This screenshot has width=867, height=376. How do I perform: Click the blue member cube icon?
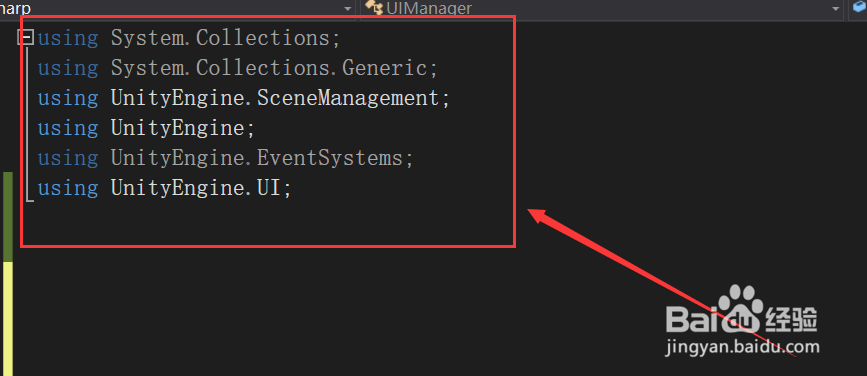860,8
